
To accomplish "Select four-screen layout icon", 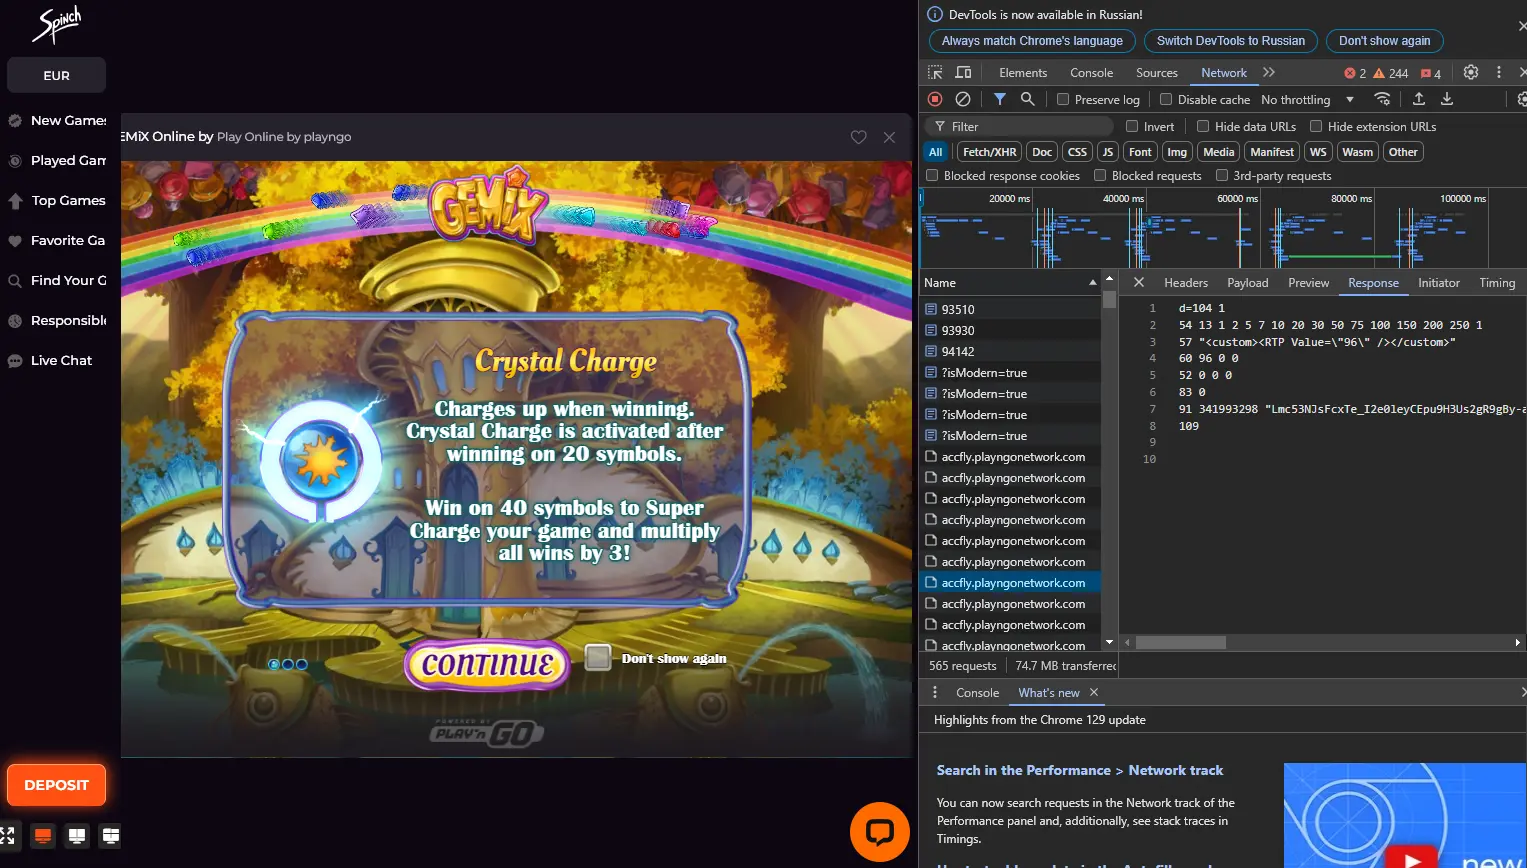I will [x=110, y=835].
